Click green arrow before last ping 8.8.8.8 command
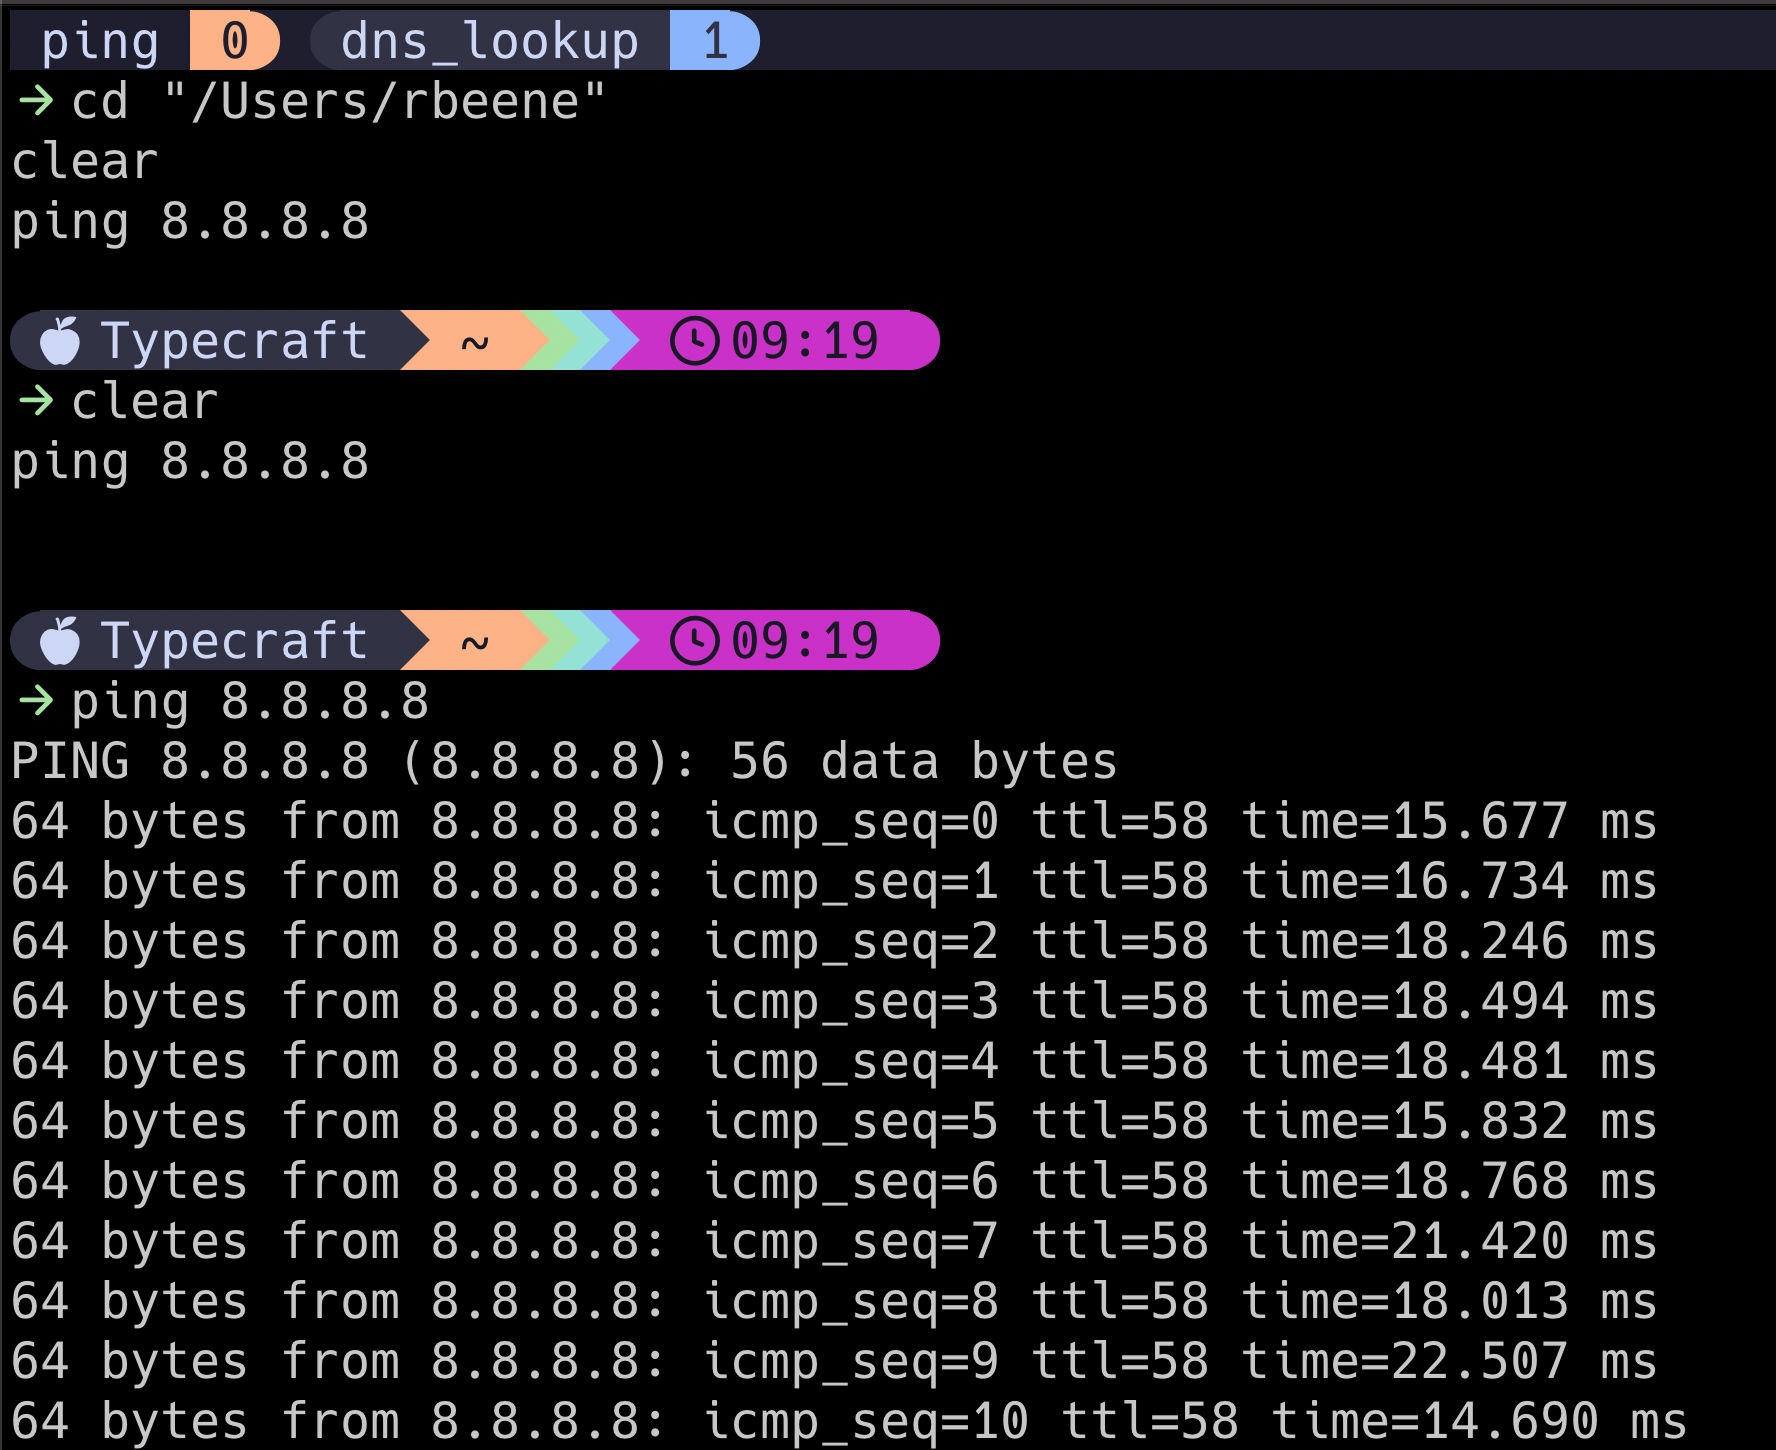 [x=36, y=700]
